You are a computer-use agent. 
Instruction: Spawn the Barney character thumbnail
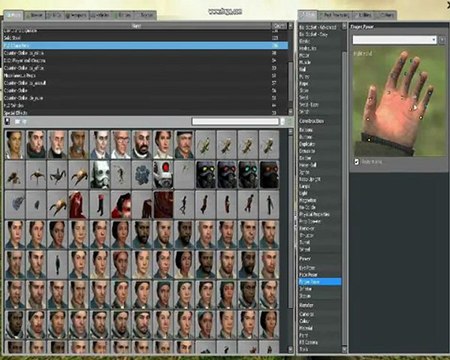click(x=36, y=144)
